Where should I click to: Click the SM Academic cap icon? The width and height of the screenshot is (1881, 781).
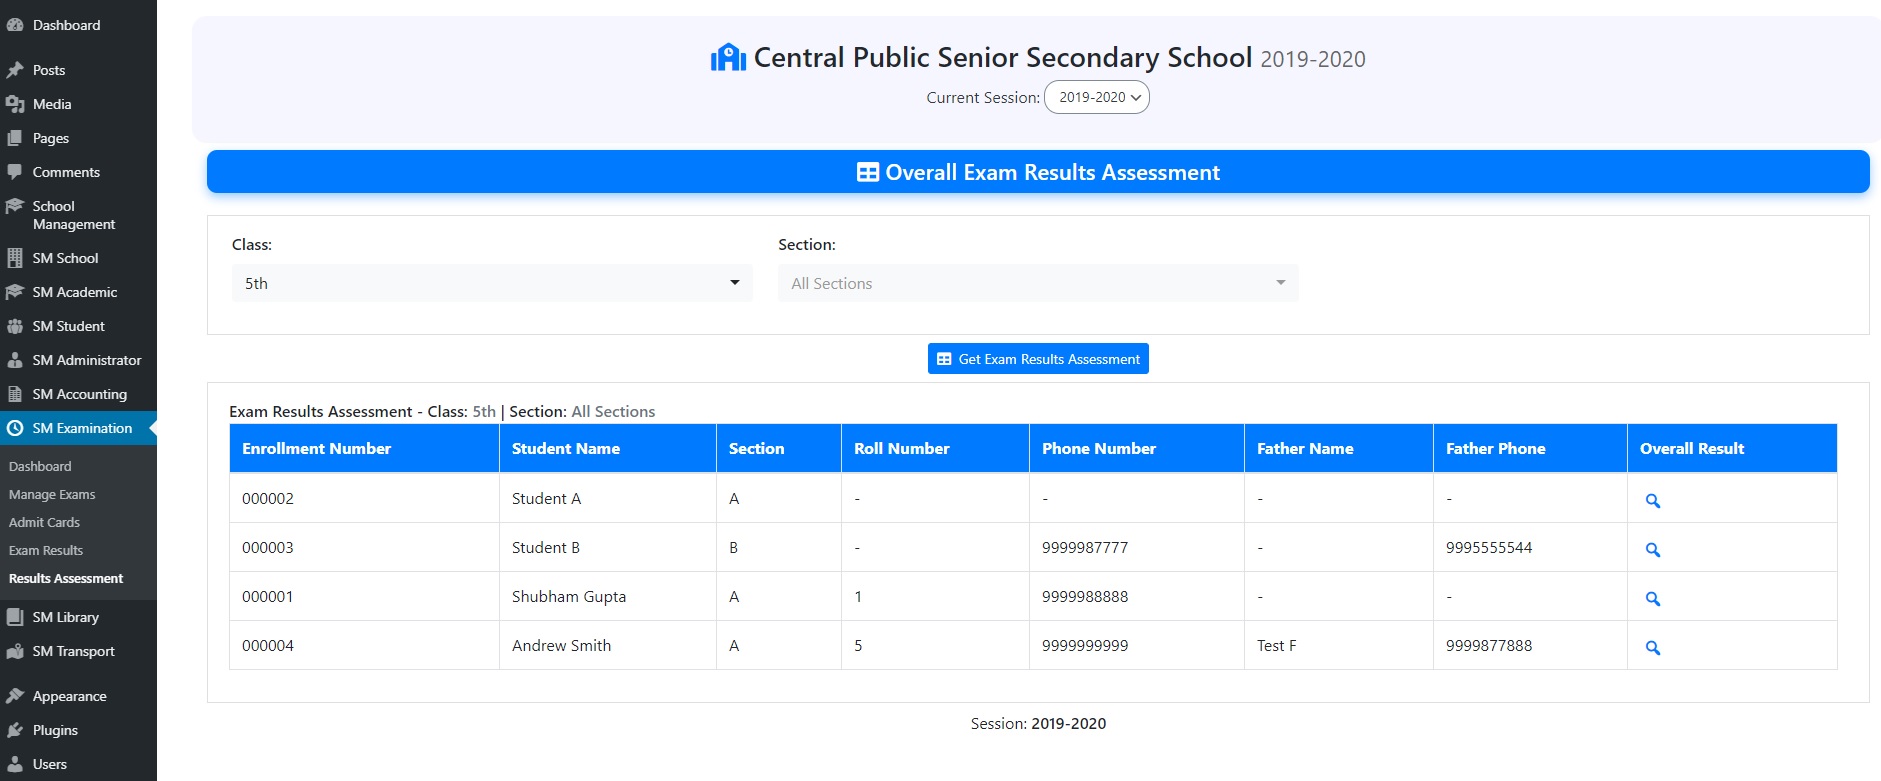click(15, 292)
